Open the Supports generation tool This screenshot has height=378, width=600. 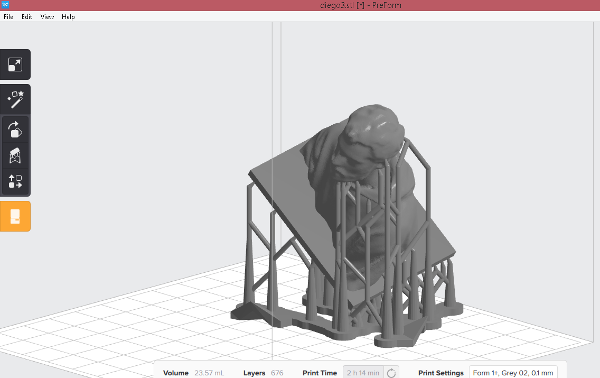coord(15,156)
